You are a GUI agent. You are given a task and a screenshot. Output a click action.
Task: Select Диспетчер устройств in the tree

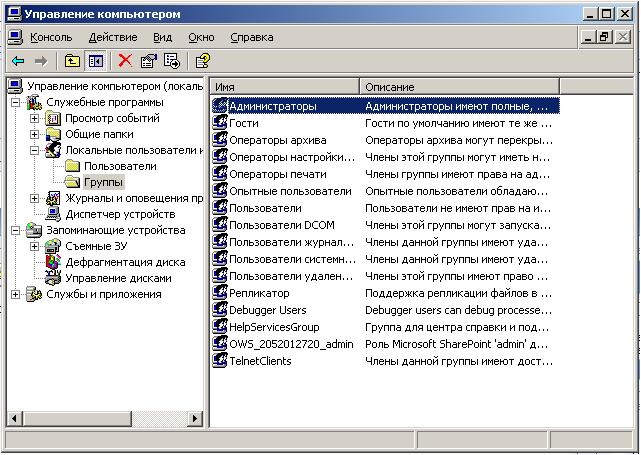[120, 214]
